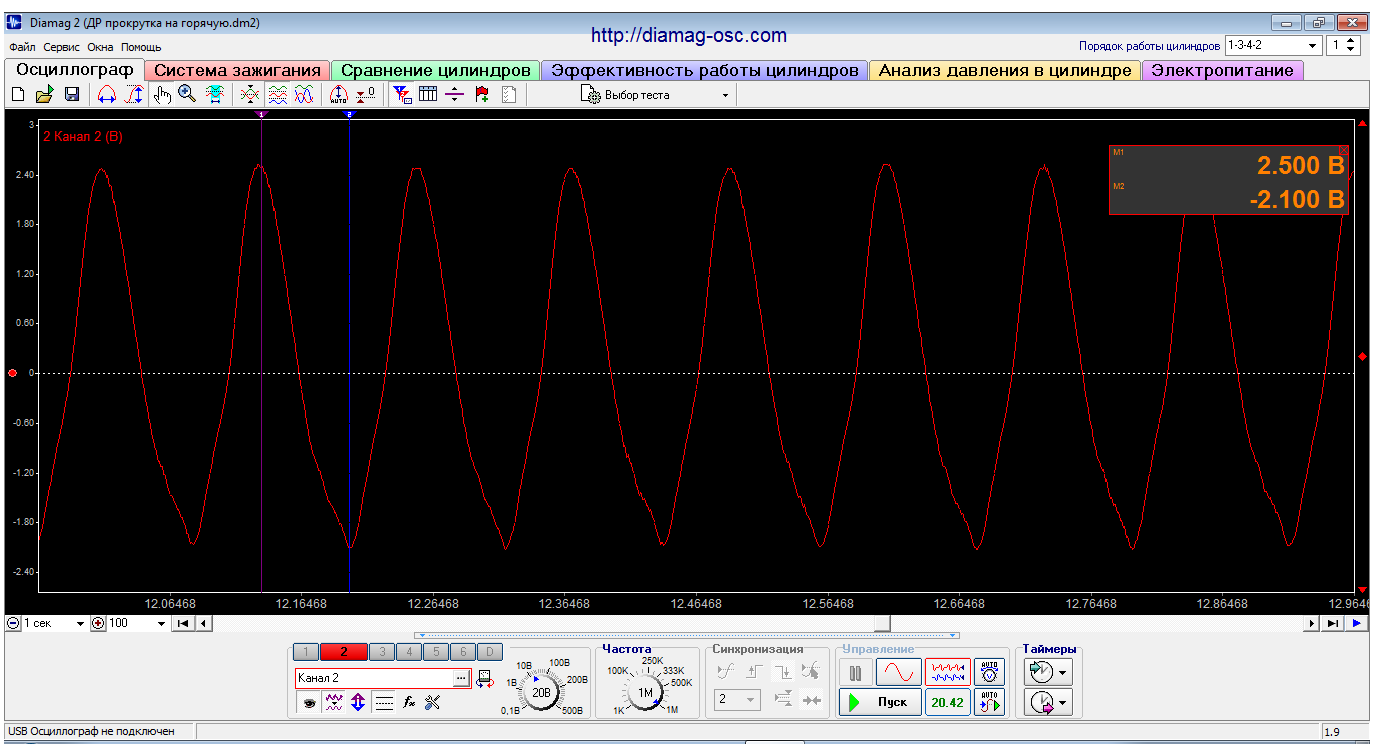Toggle channel 5 button
Image resolution: width=1382 pixels, height=744 pixels.
[x=435, y=652]
